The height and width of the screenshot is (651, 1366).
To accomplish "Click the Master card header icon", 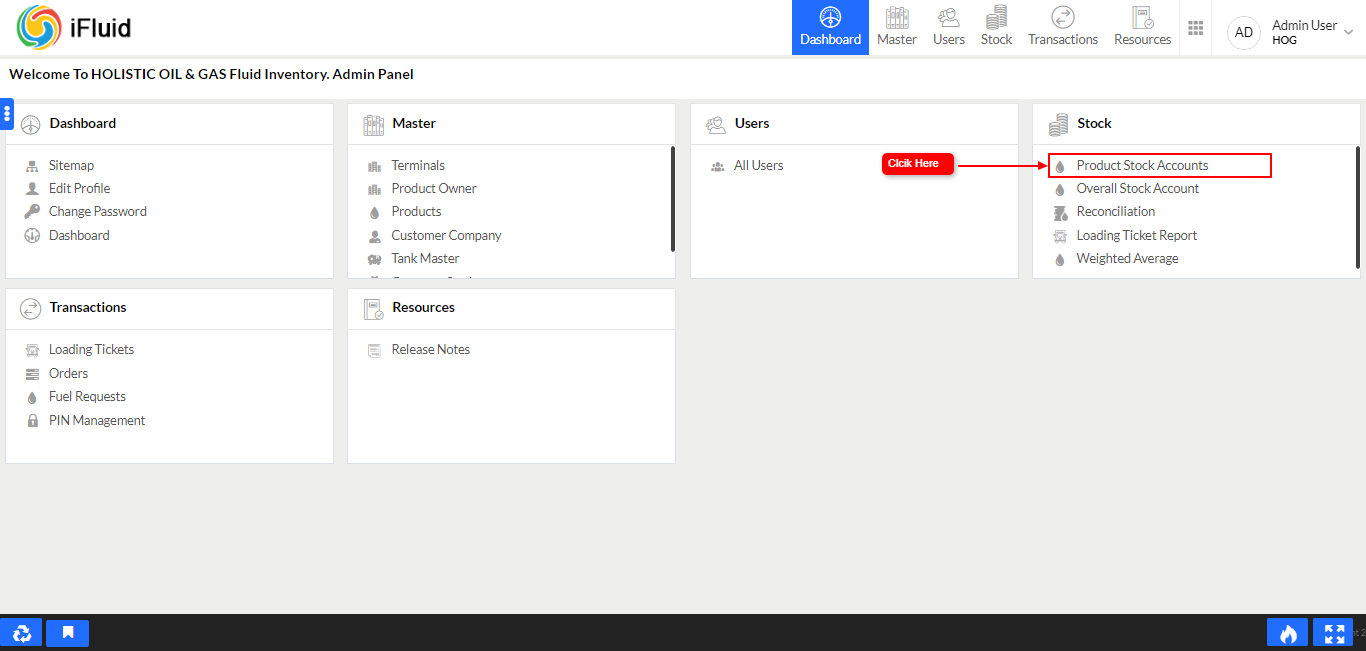I will 373,124.
